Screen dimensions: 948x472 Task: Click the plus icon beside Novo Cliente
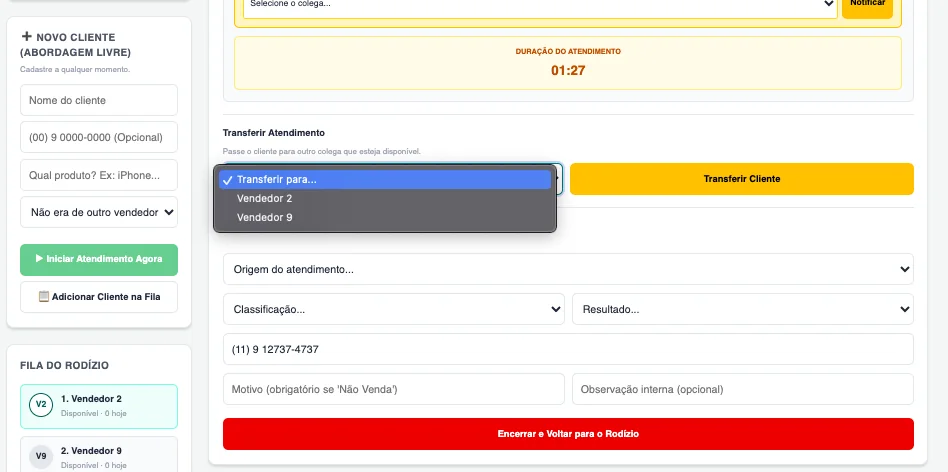point(27,37)
